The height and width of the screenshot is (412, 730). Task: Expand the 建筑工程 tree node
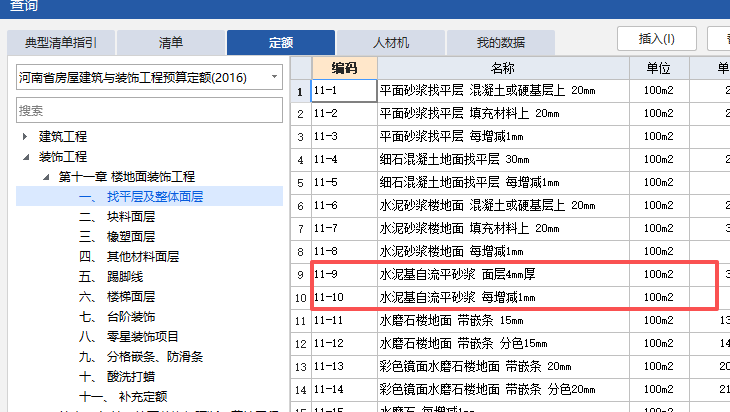point(25,136)
